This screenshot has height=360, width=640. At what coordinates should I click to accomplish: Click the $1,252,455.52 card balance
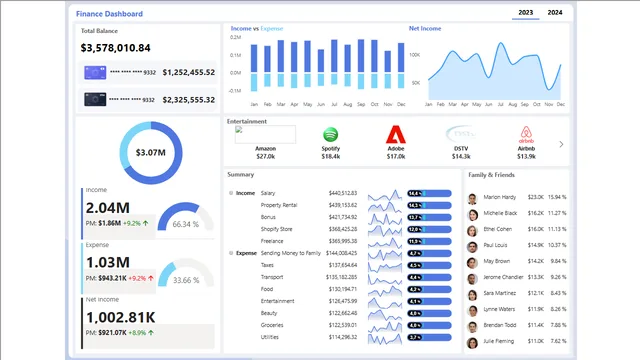(x=189, y=72)
